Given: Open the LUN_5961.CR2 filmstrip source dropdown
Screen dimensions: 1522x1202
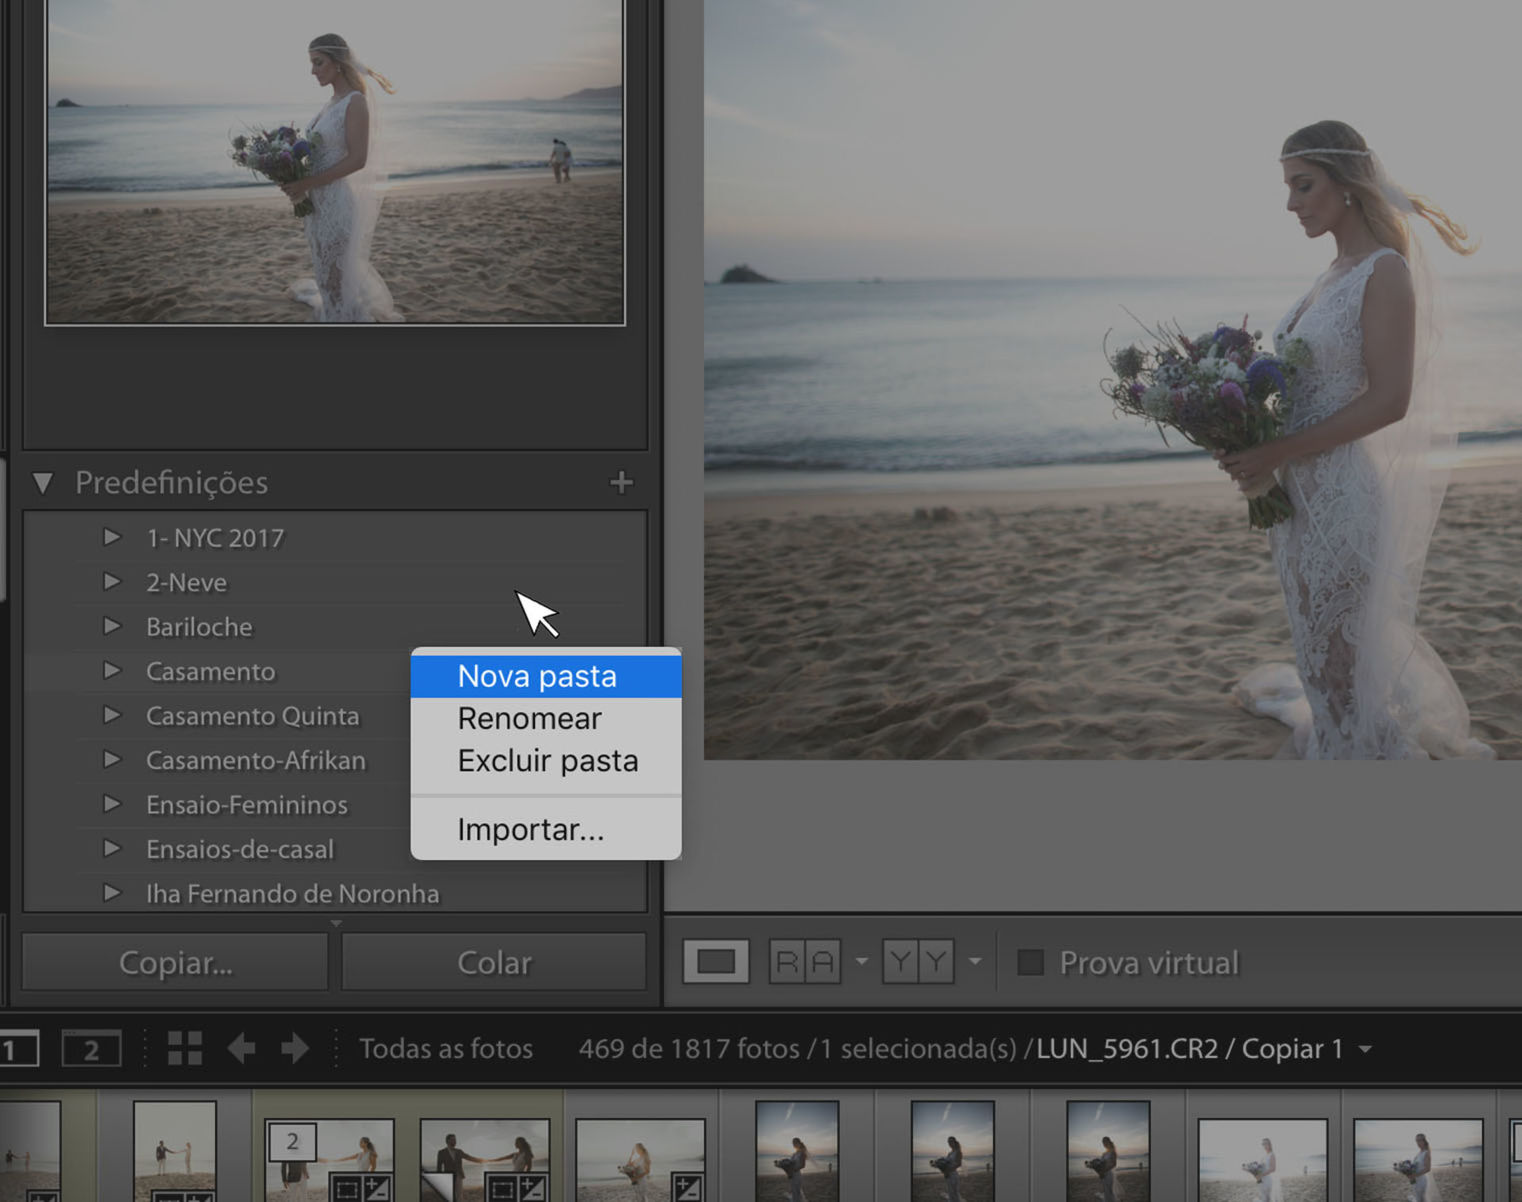Looking at the screenshot, I should pyautogui.click(x=1365, y=1049).
